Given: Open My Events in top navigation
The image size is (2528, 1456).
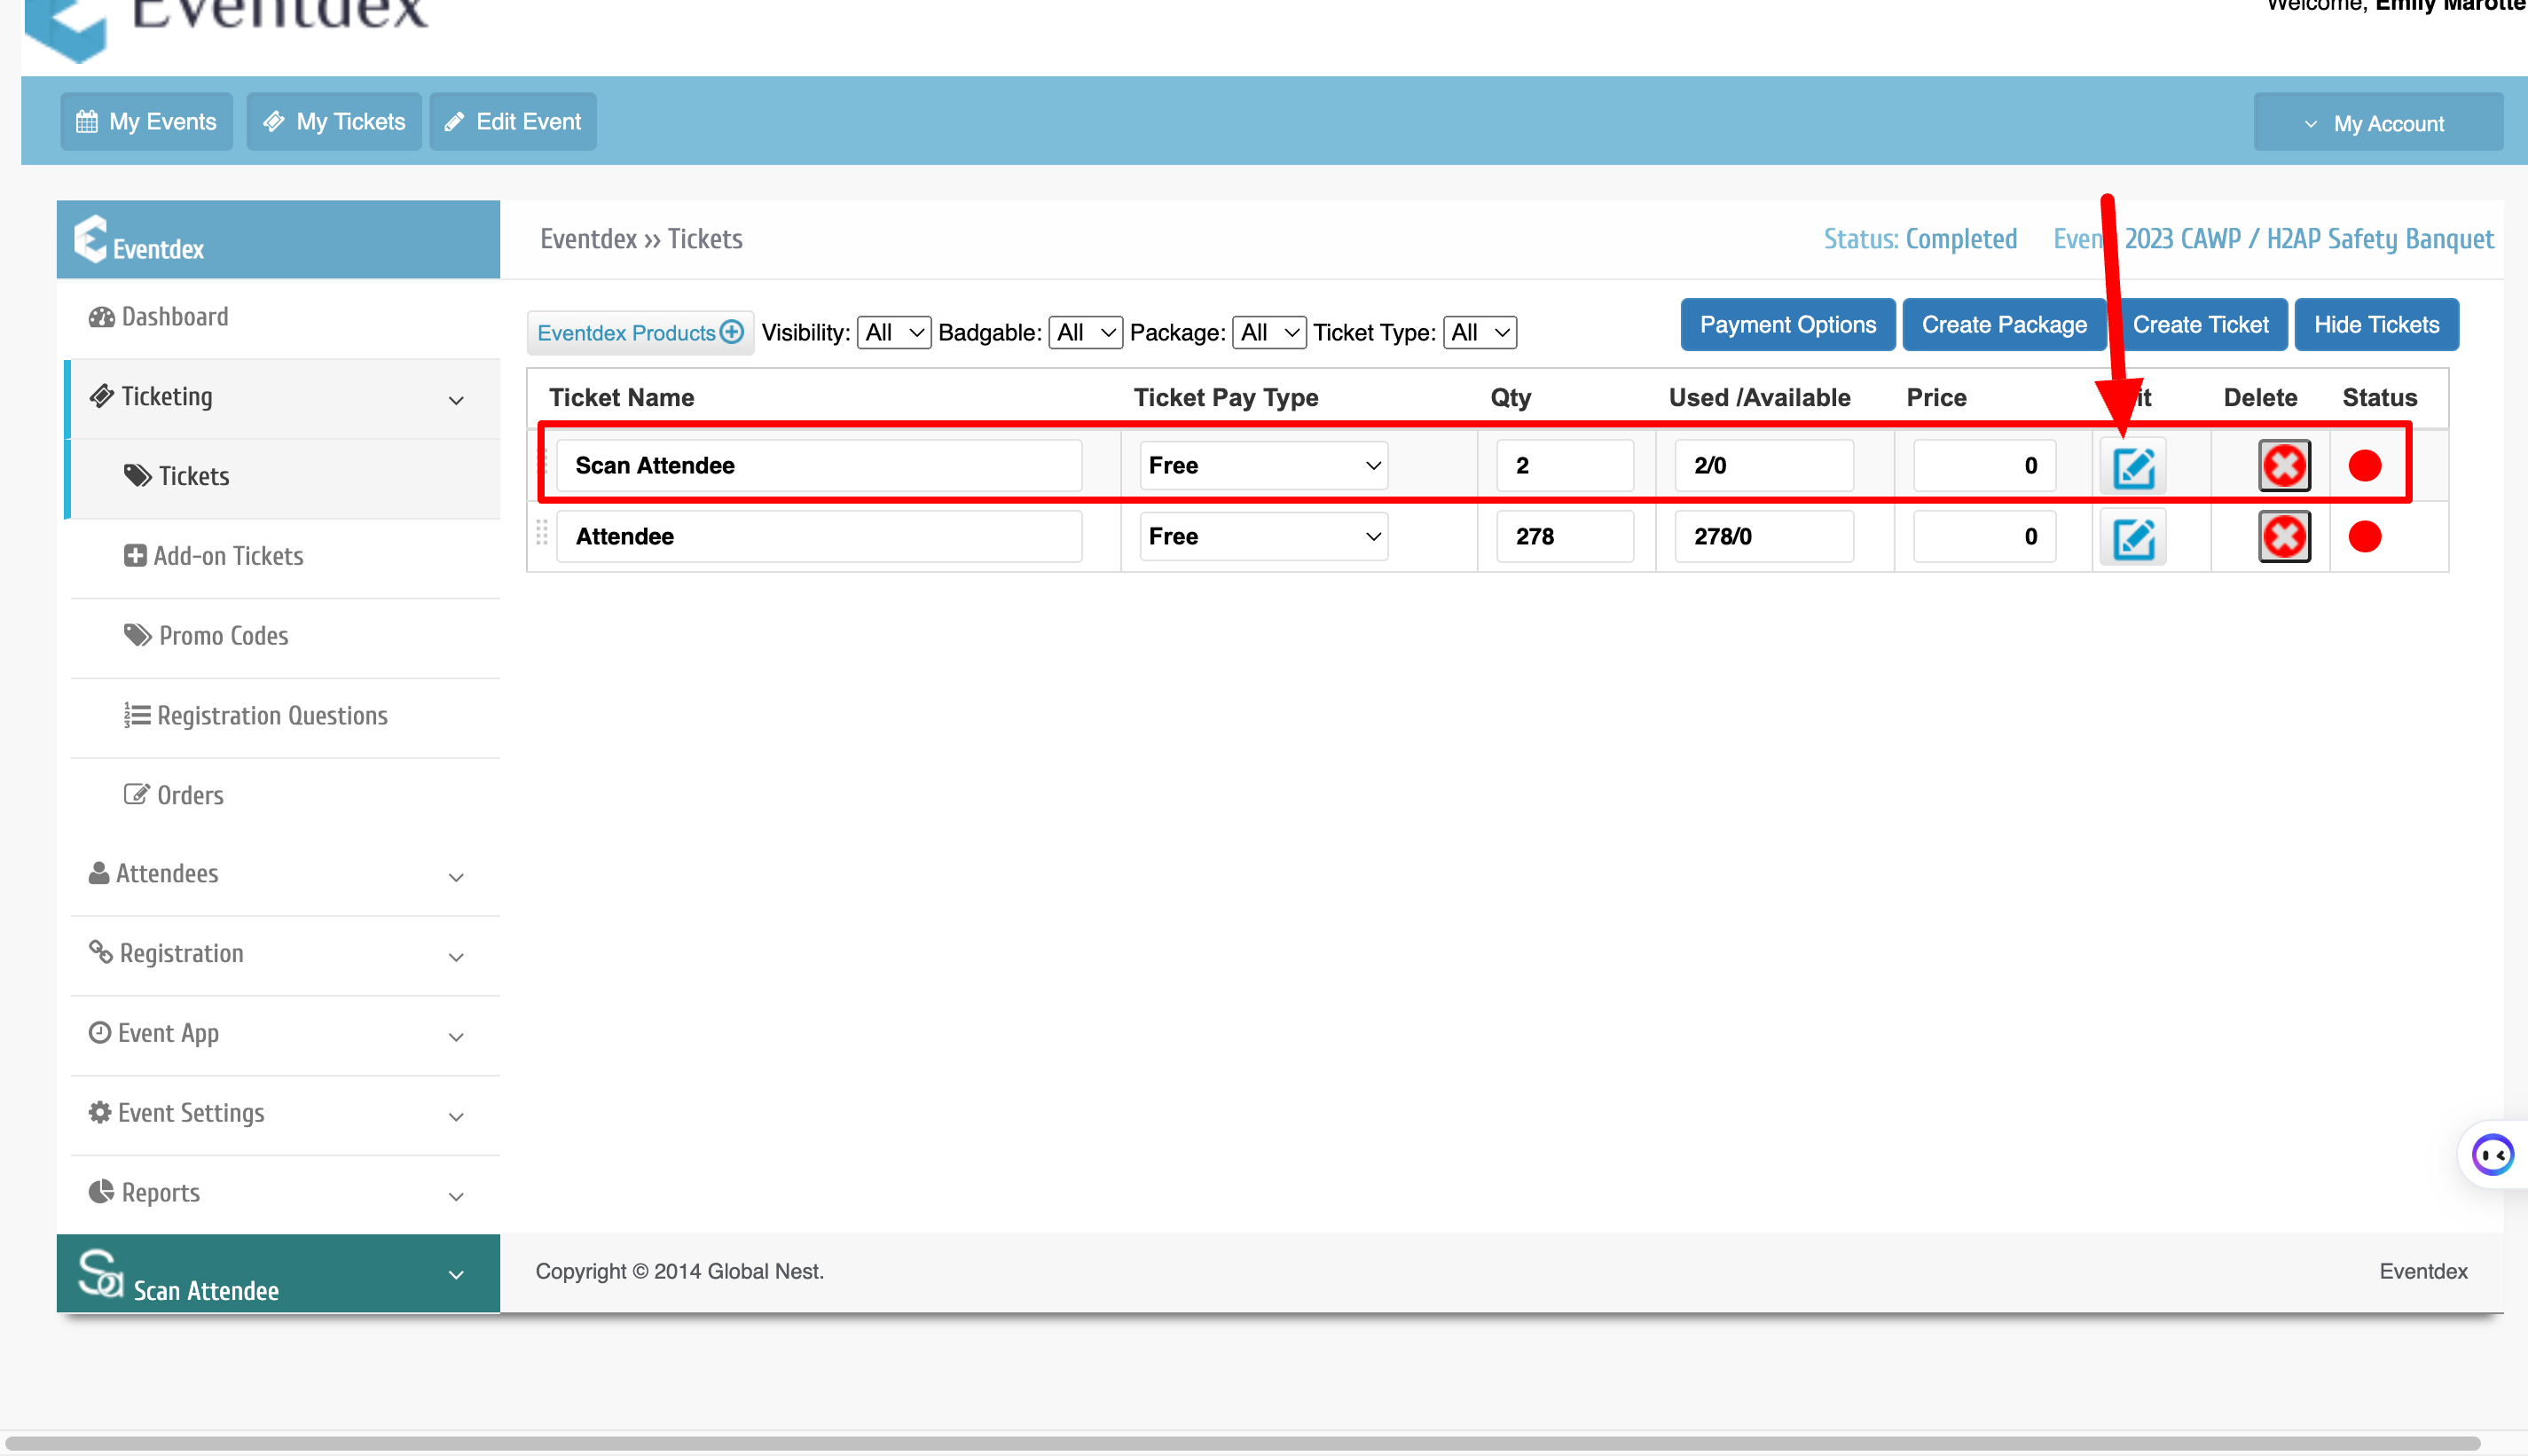Looking at the screenshot, I should (x=147, y=122).
